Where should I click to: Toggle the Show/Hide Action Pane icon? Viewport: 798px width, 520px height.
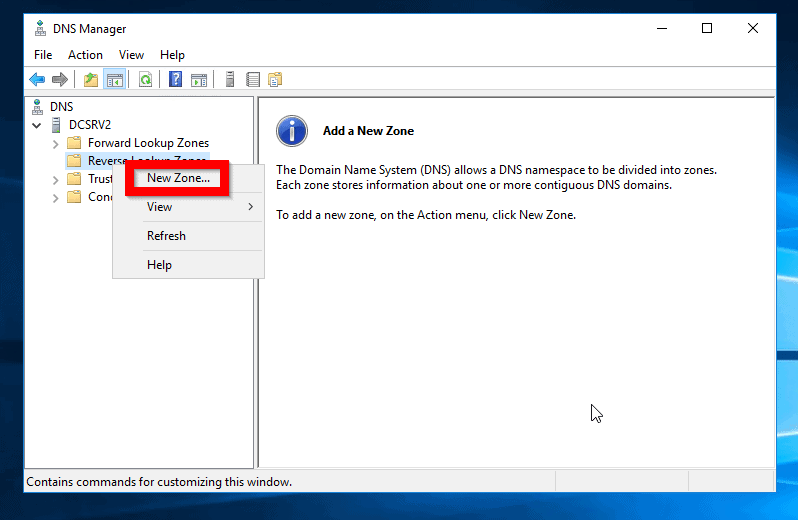(x=198, y=79)
